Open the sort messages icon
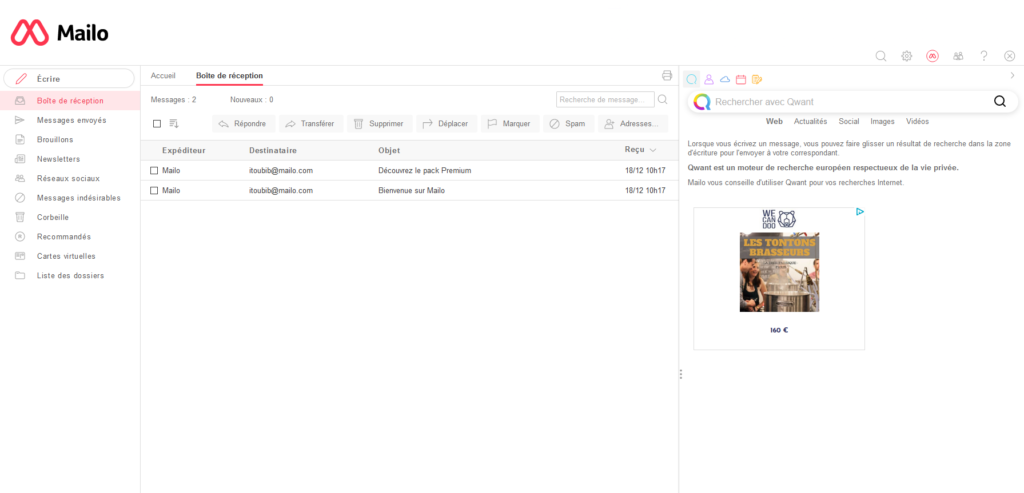1024x493 pixels. [x=174, y=123]
